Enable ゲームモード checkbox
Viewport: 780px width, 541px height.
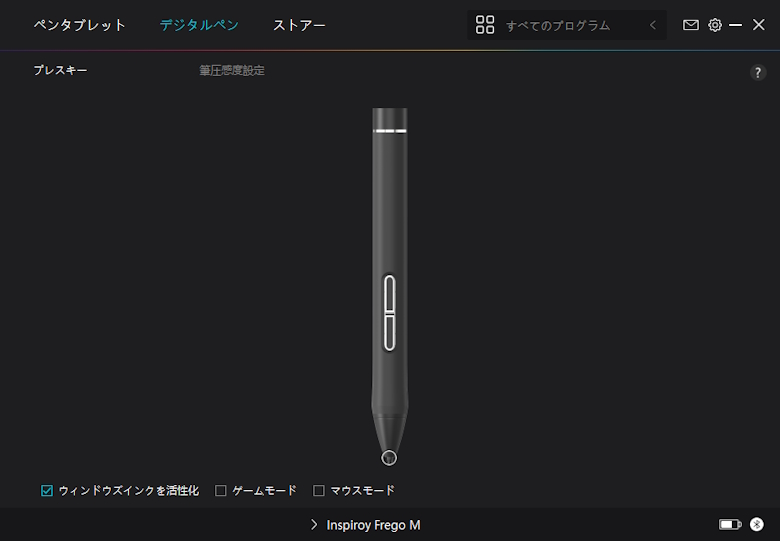[220, 491]
